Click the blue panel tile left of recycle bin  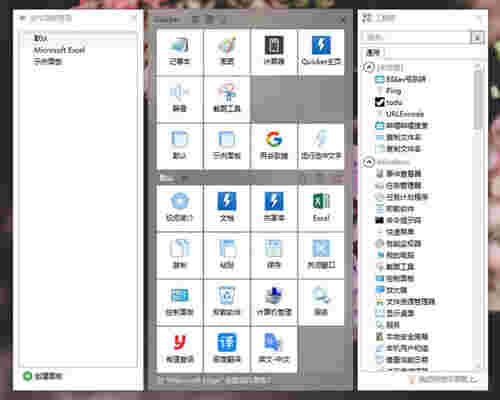coord(180,302)
